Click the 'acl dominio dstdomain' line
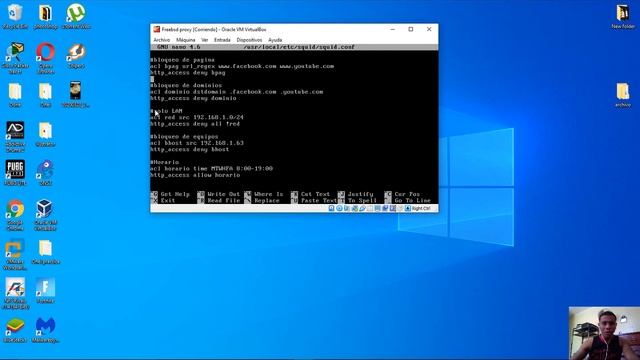The width and height of the screenshot is (640, 360). pyautogui.click(x=237, y=92)
